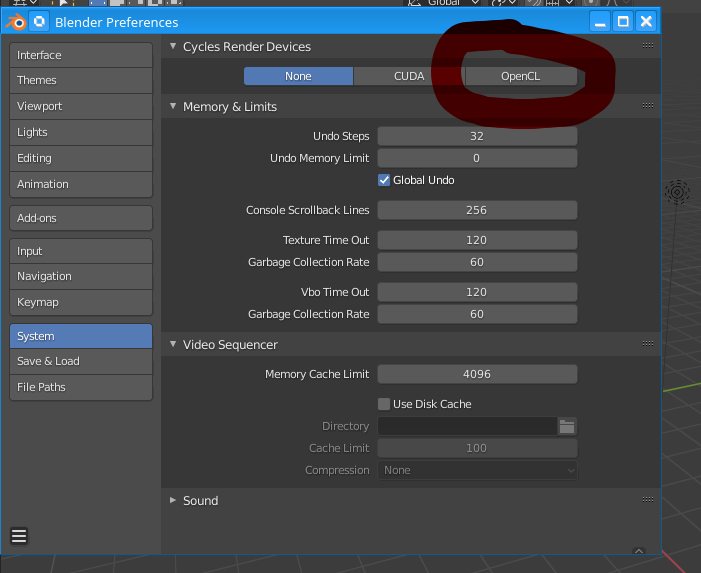Open the Add-ons preferences tab

click(x=81, y=218)
